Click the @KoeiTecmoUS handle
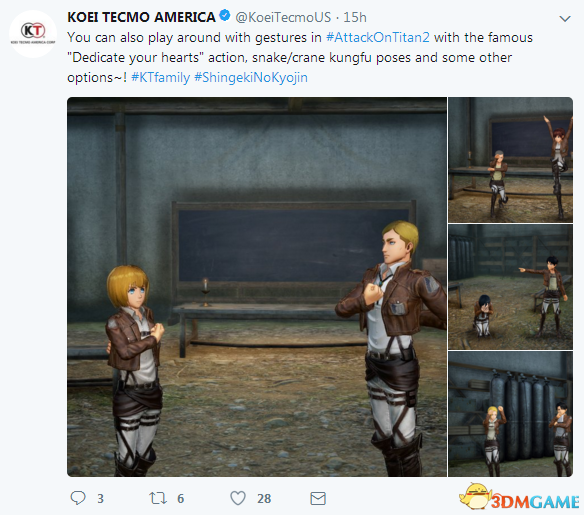Viewport: 584px width, 515px height. [283, 17]
